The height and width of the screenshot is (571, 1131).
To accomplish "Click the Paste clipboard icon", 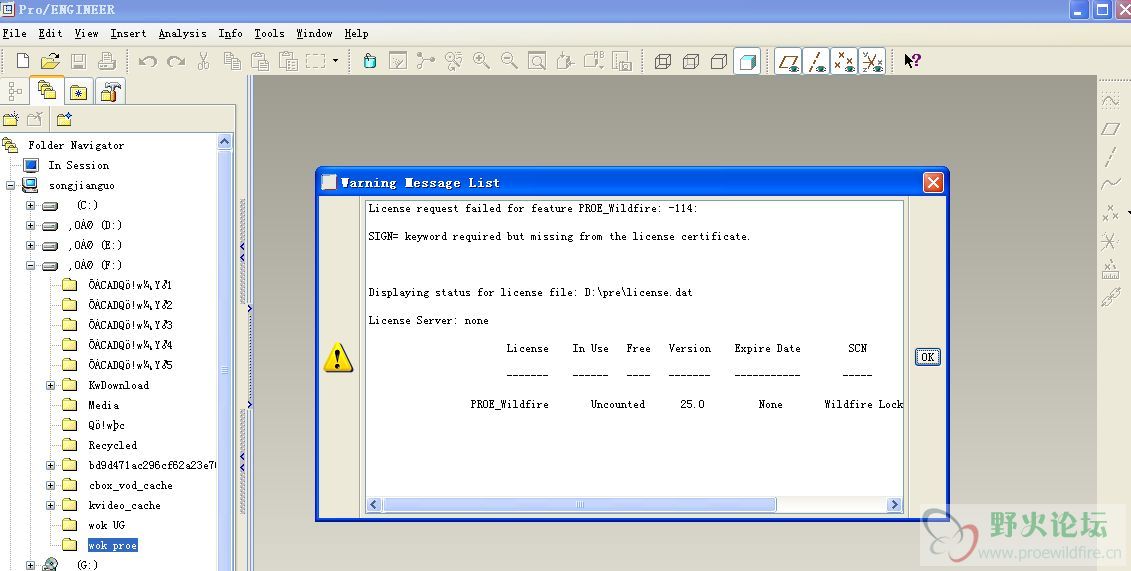I will (x=260, y=61).
